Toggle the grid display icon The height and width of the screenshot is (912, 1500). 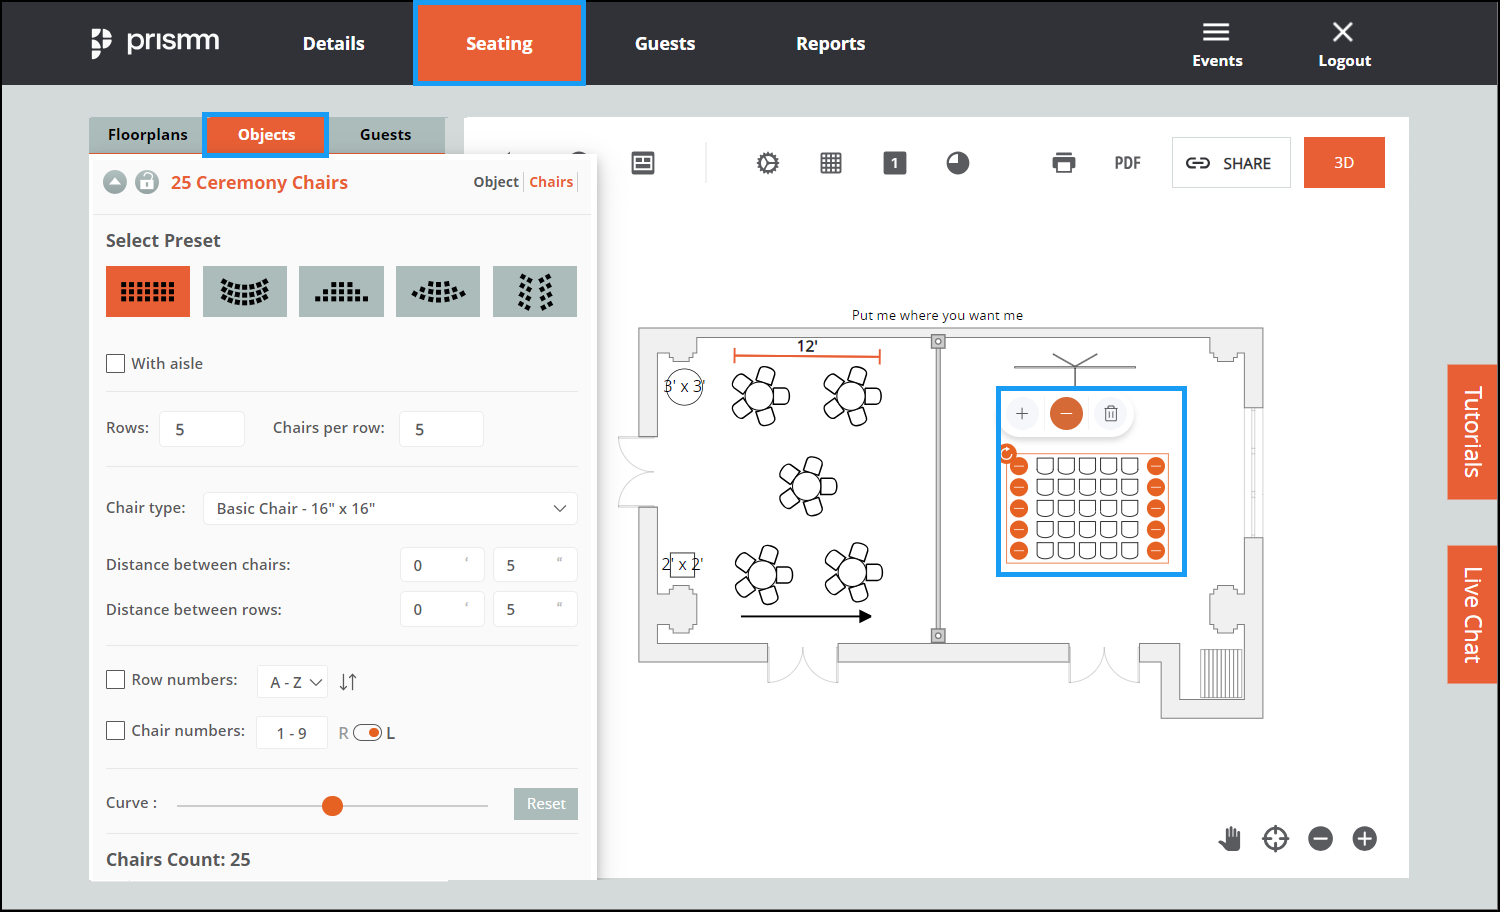pyautogui.click(x=831, y=163)
